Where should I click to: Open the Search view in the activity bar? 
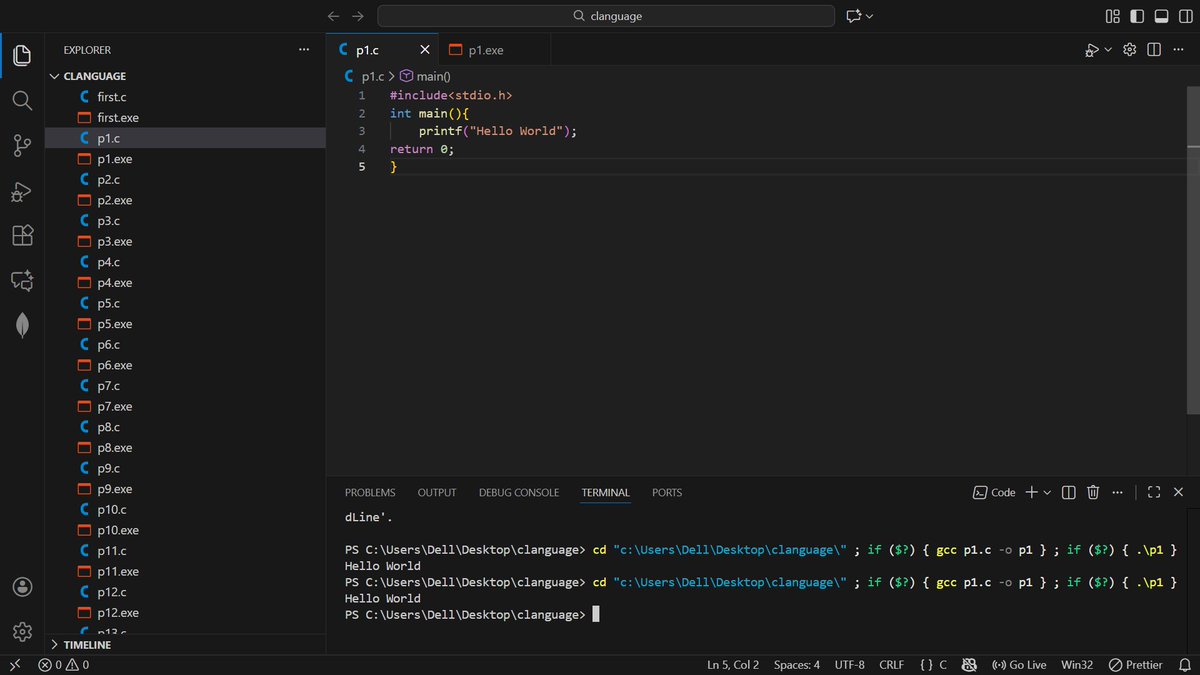pos(21,99)
